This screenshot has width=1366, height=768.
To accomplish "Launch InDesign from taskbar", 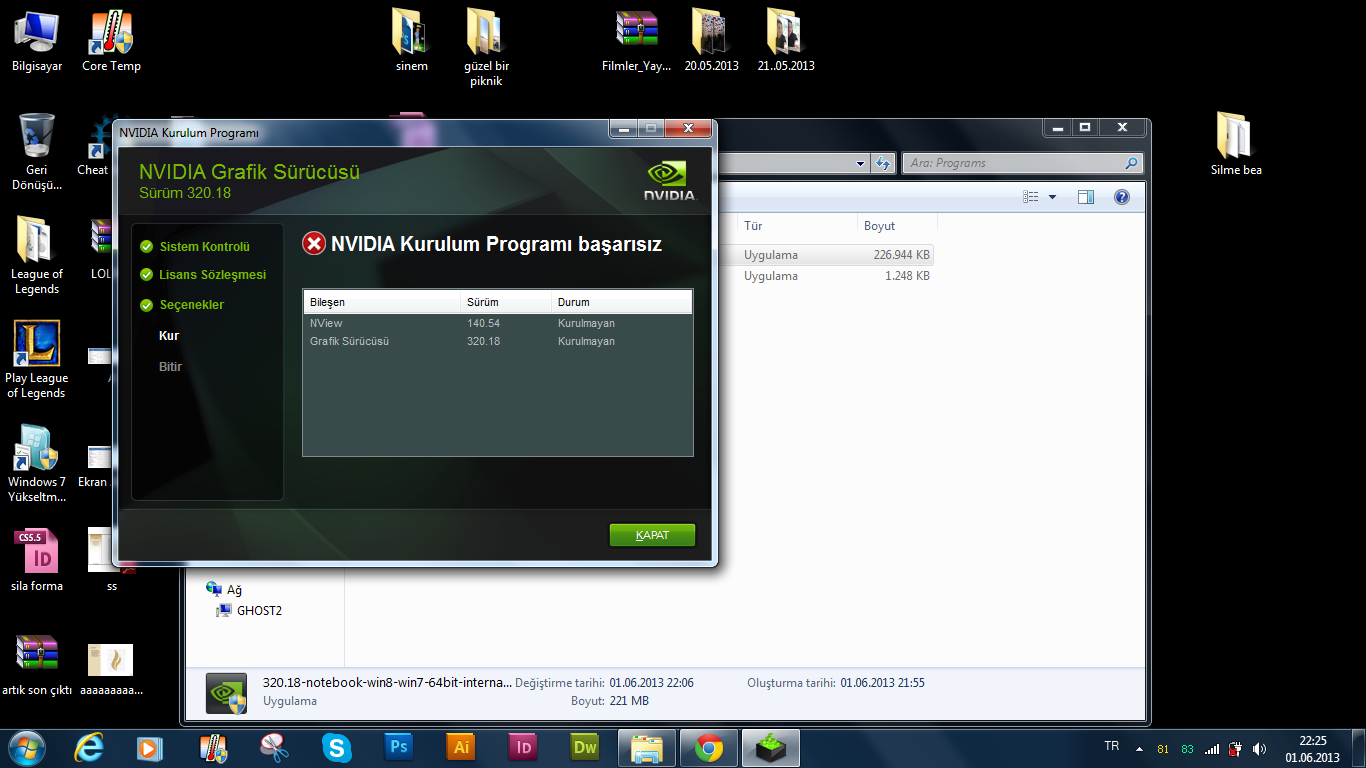I will (522, 747).
